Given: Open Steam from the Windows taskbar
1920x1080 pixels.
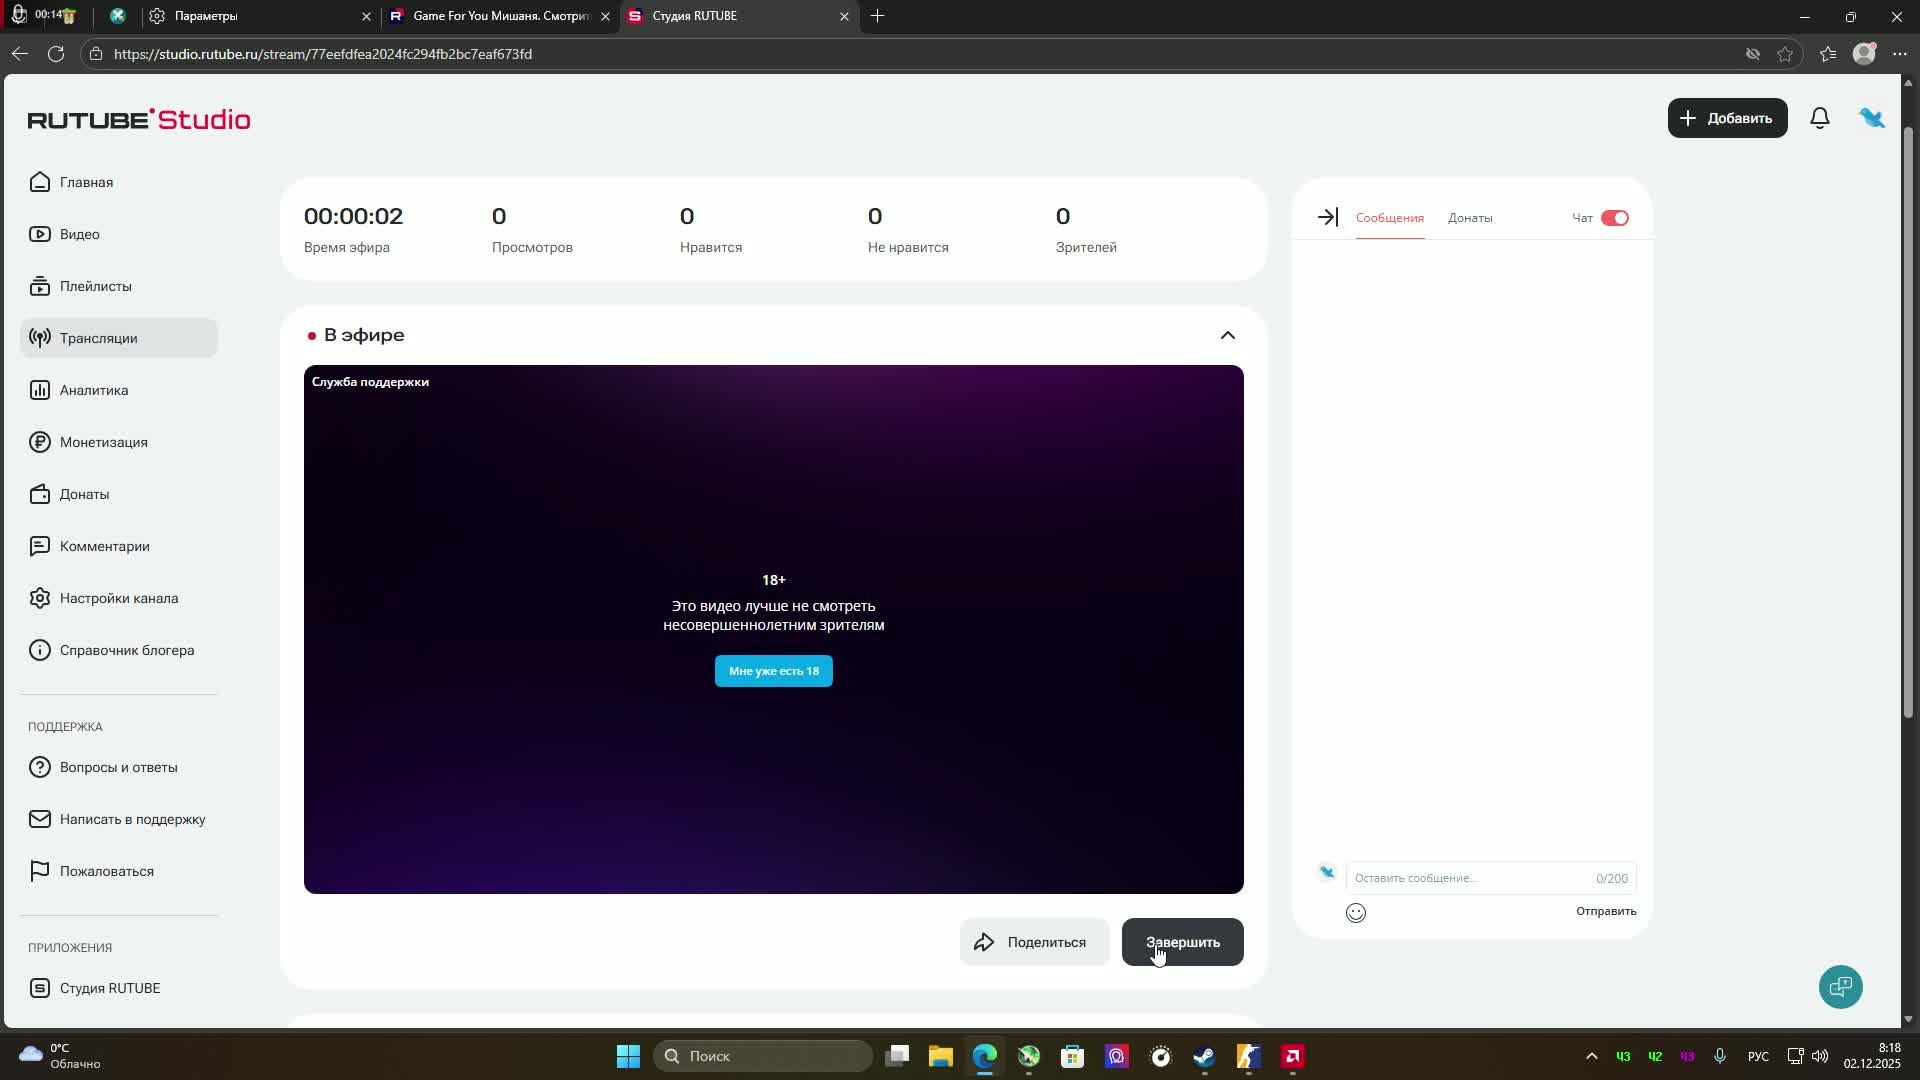Looking at the screenshot, I should tap(1204, 1057).
